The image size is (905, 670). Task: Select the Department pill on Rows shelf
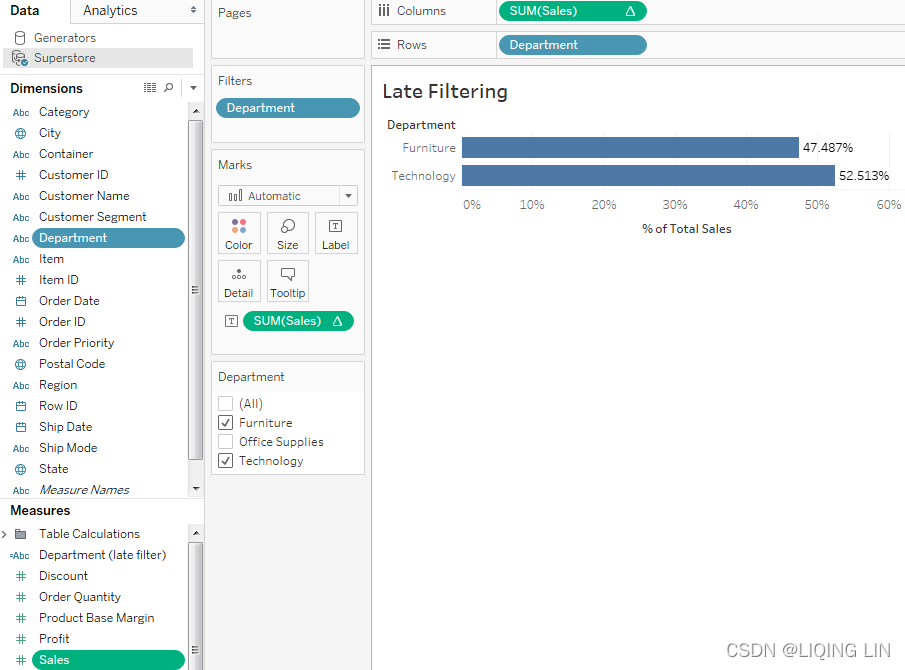pos(573,45)
